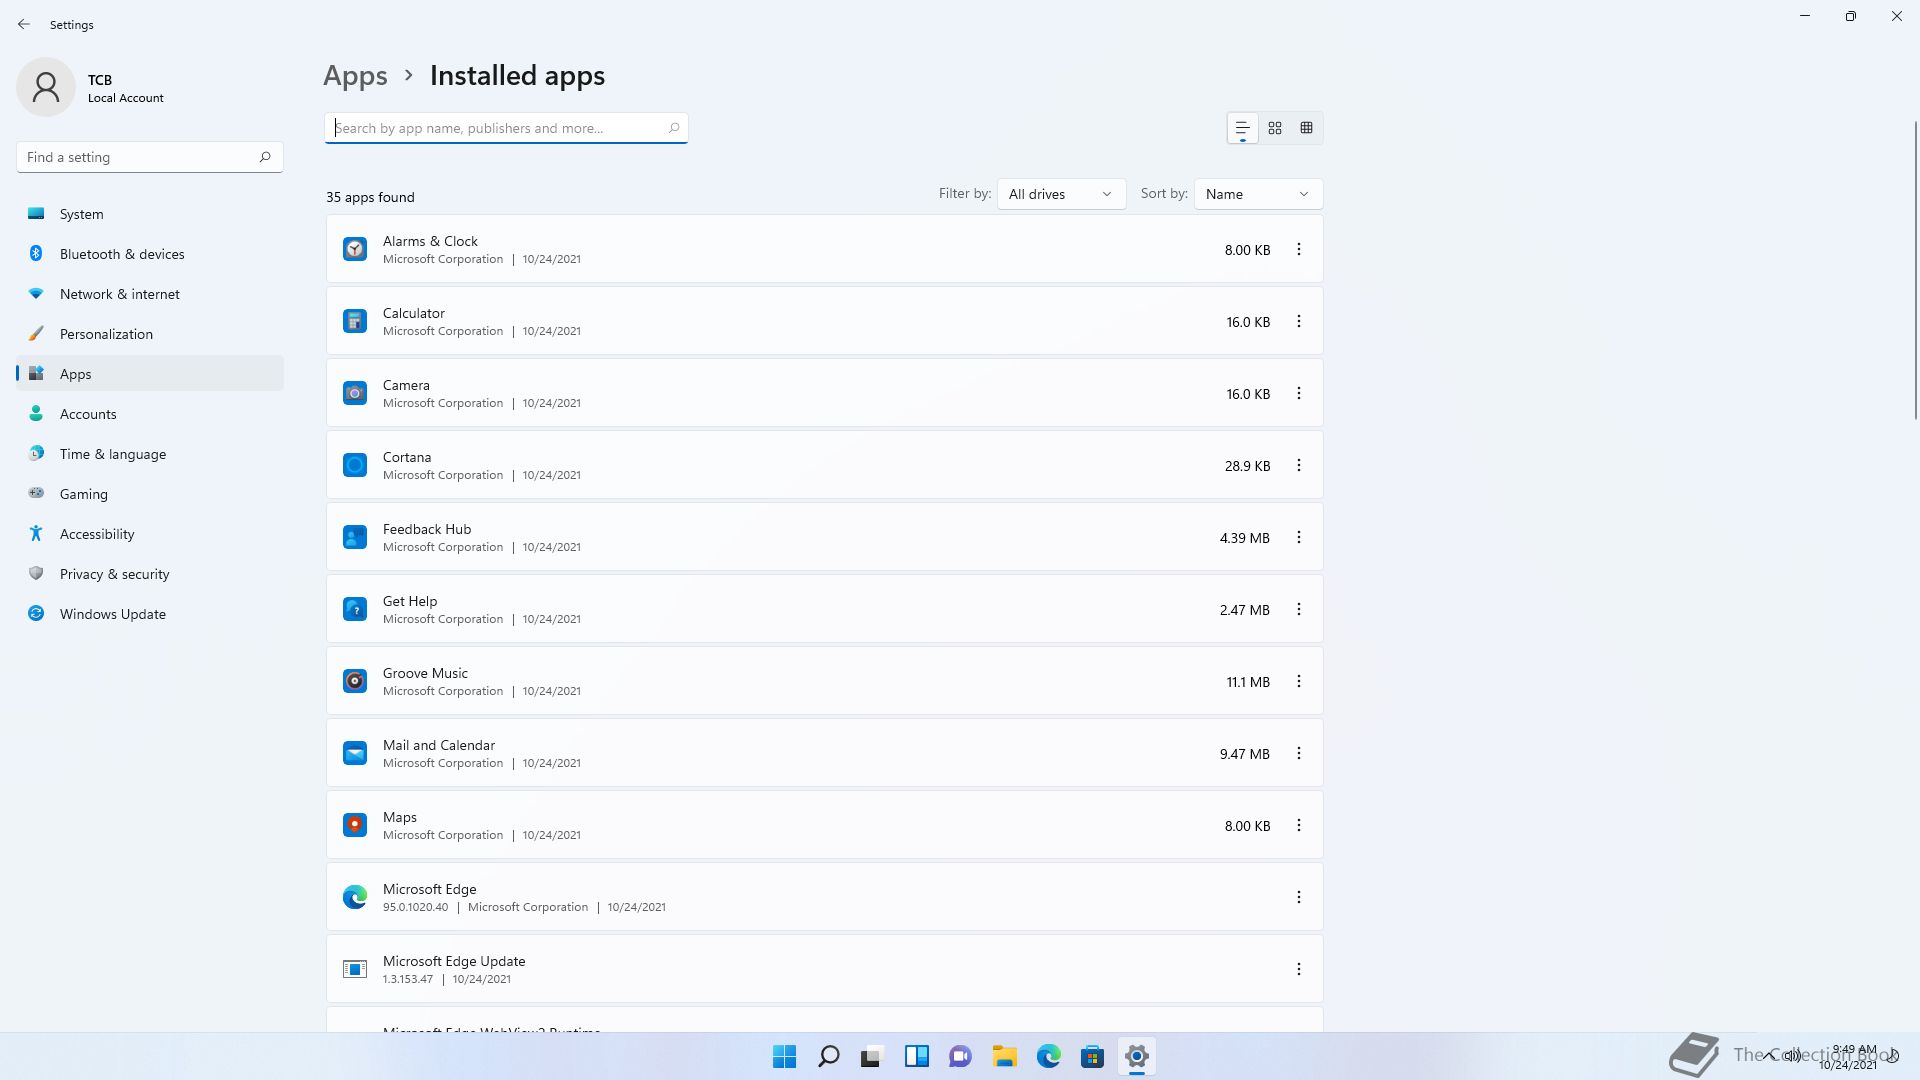
Task: Open the TCB Local Account profile
Action: (91, 87)
